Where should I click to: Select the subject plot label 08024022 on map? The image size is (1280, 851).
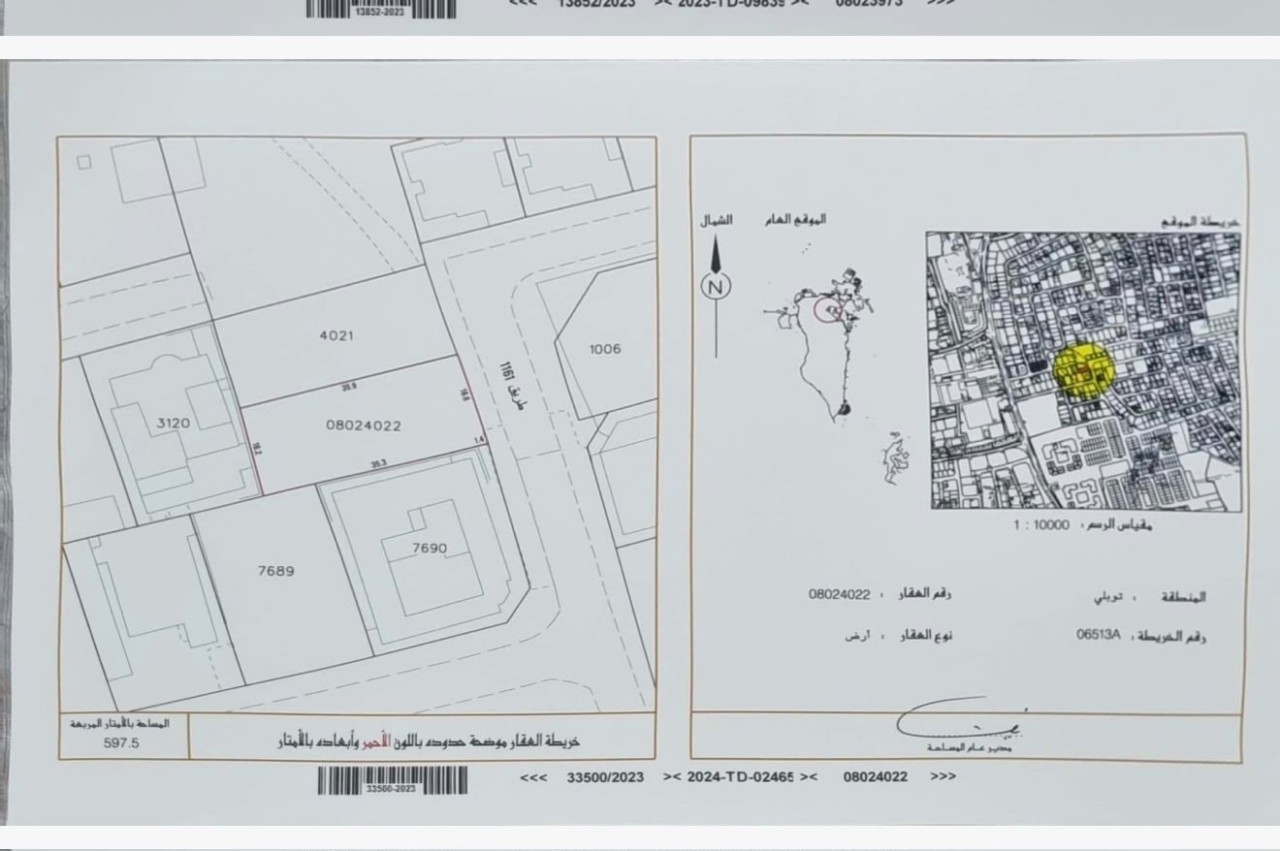[x=363, y=425]
